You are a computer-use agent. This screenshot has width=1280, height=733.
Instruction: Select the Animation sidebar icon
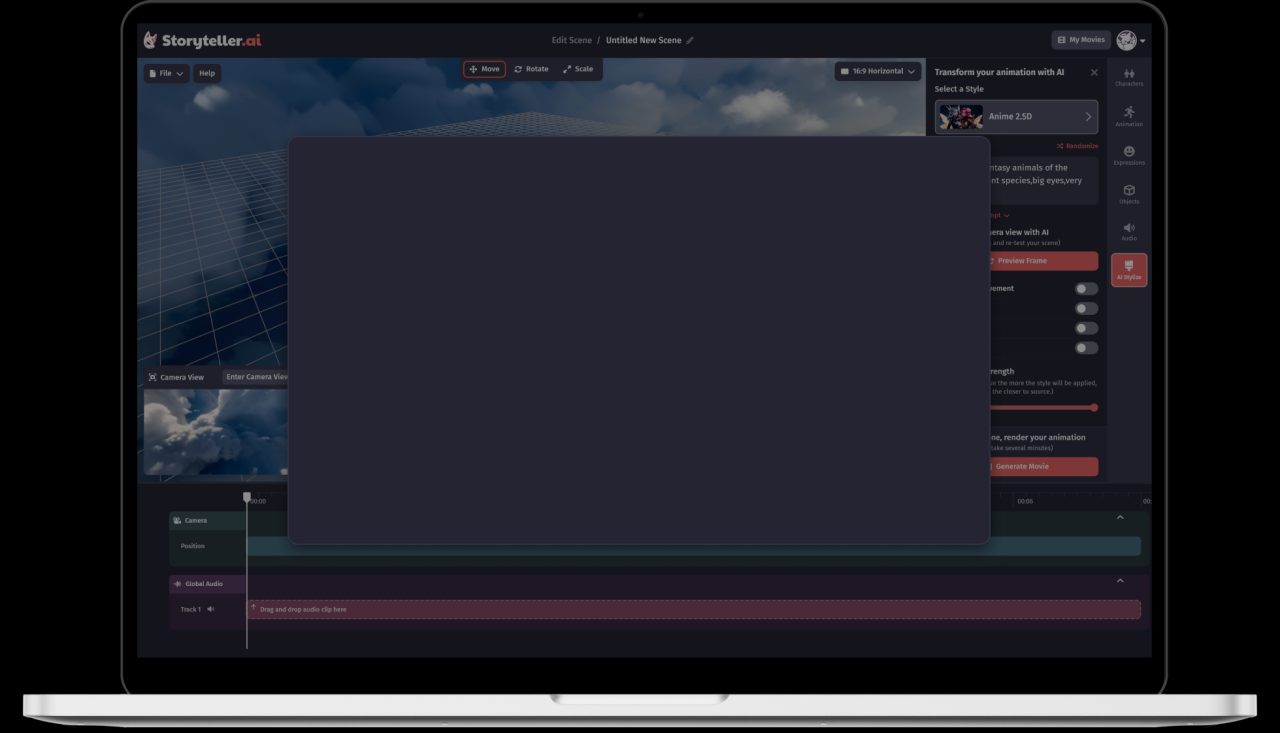point(1129,115)
